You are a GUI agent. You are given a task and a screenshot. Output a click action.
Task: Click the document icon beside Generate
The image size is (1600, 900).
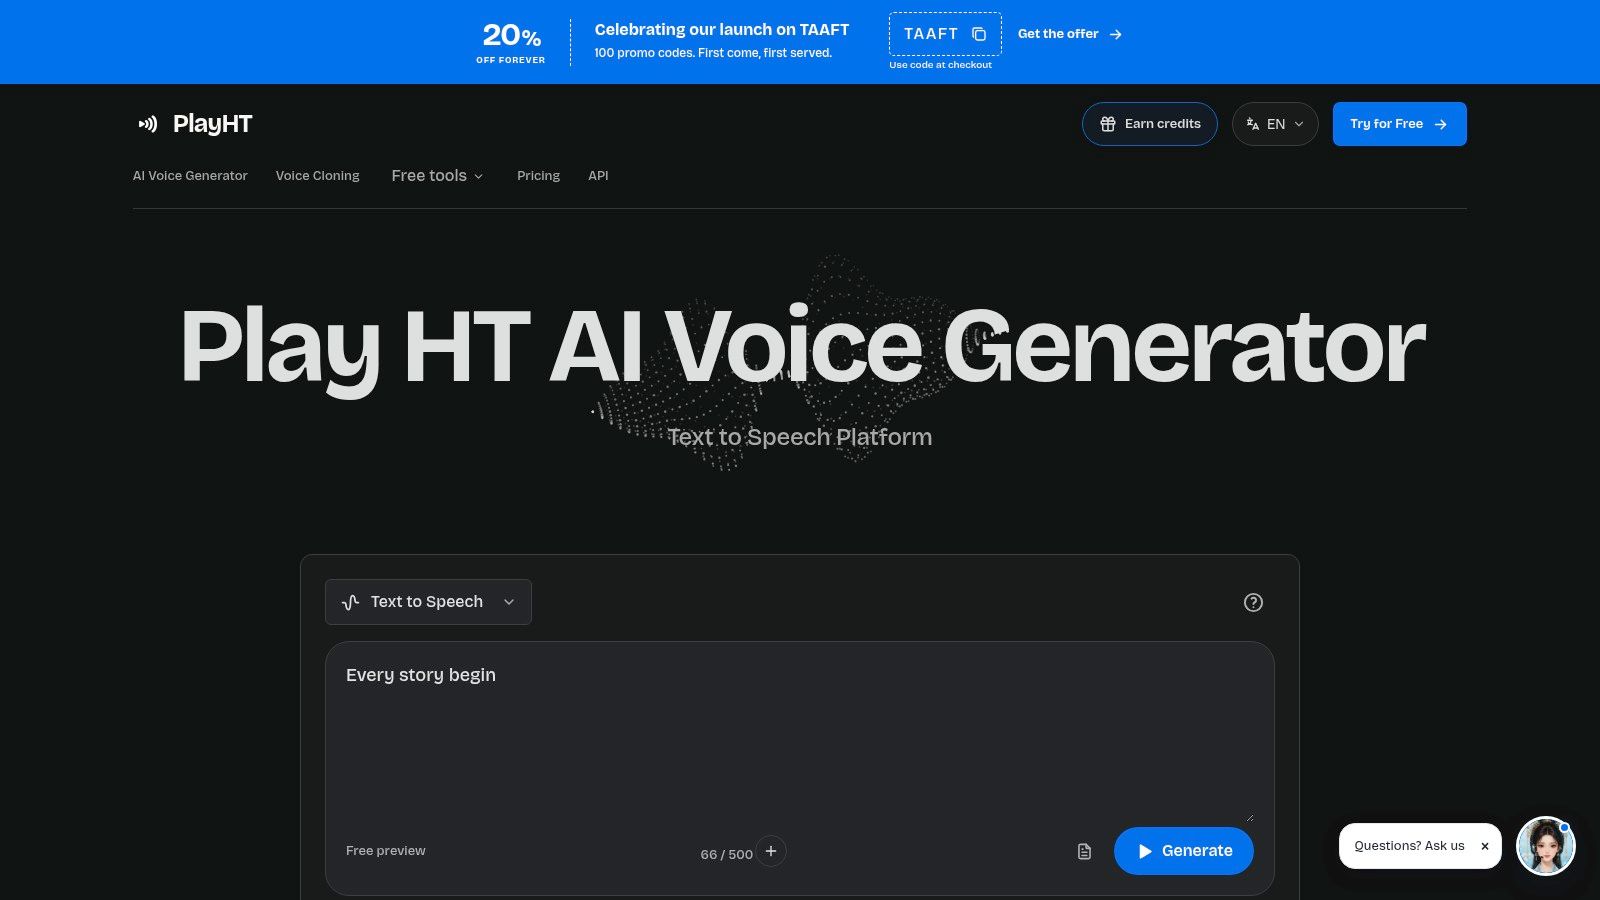pos(1084,851)
